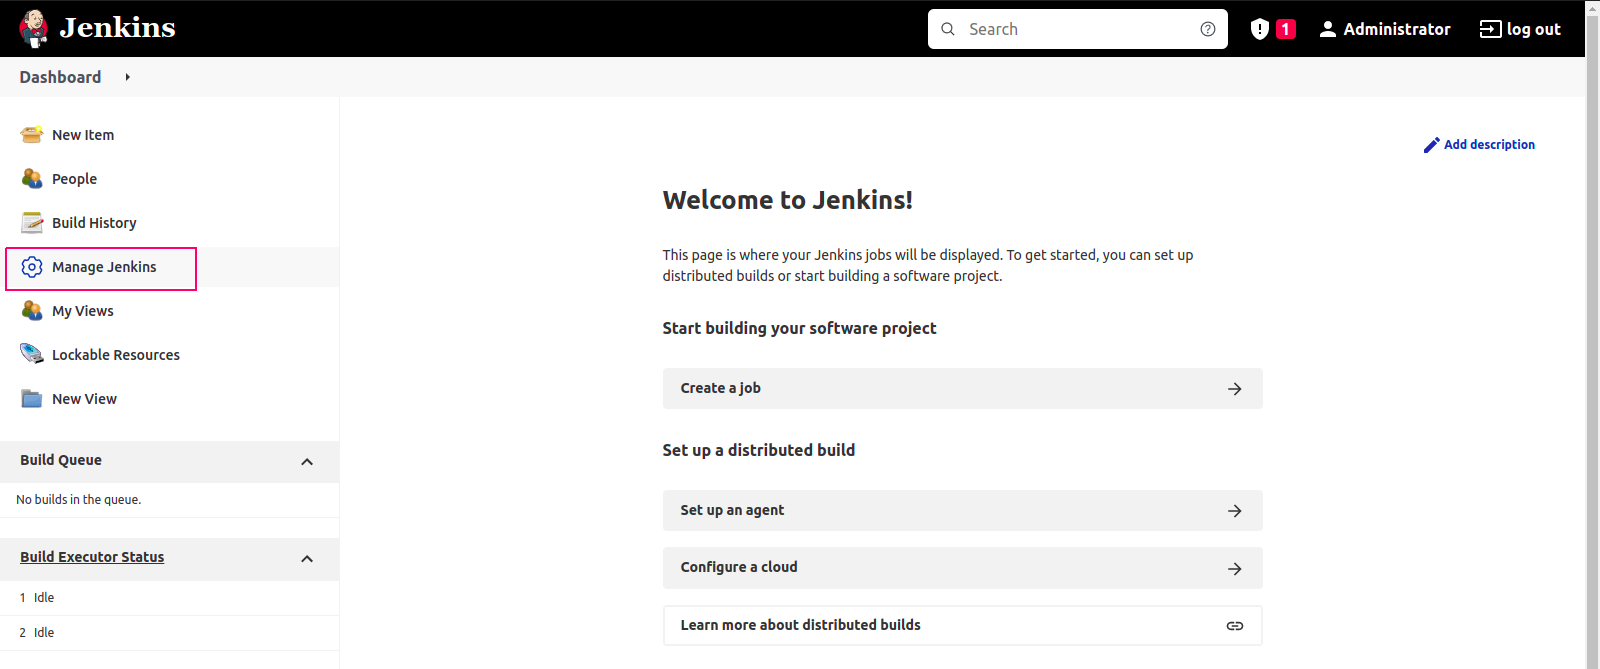Click the Build History notepad icon
Image resolution: width=1600 pixels, height=669 pixels.
coord(32,223)
